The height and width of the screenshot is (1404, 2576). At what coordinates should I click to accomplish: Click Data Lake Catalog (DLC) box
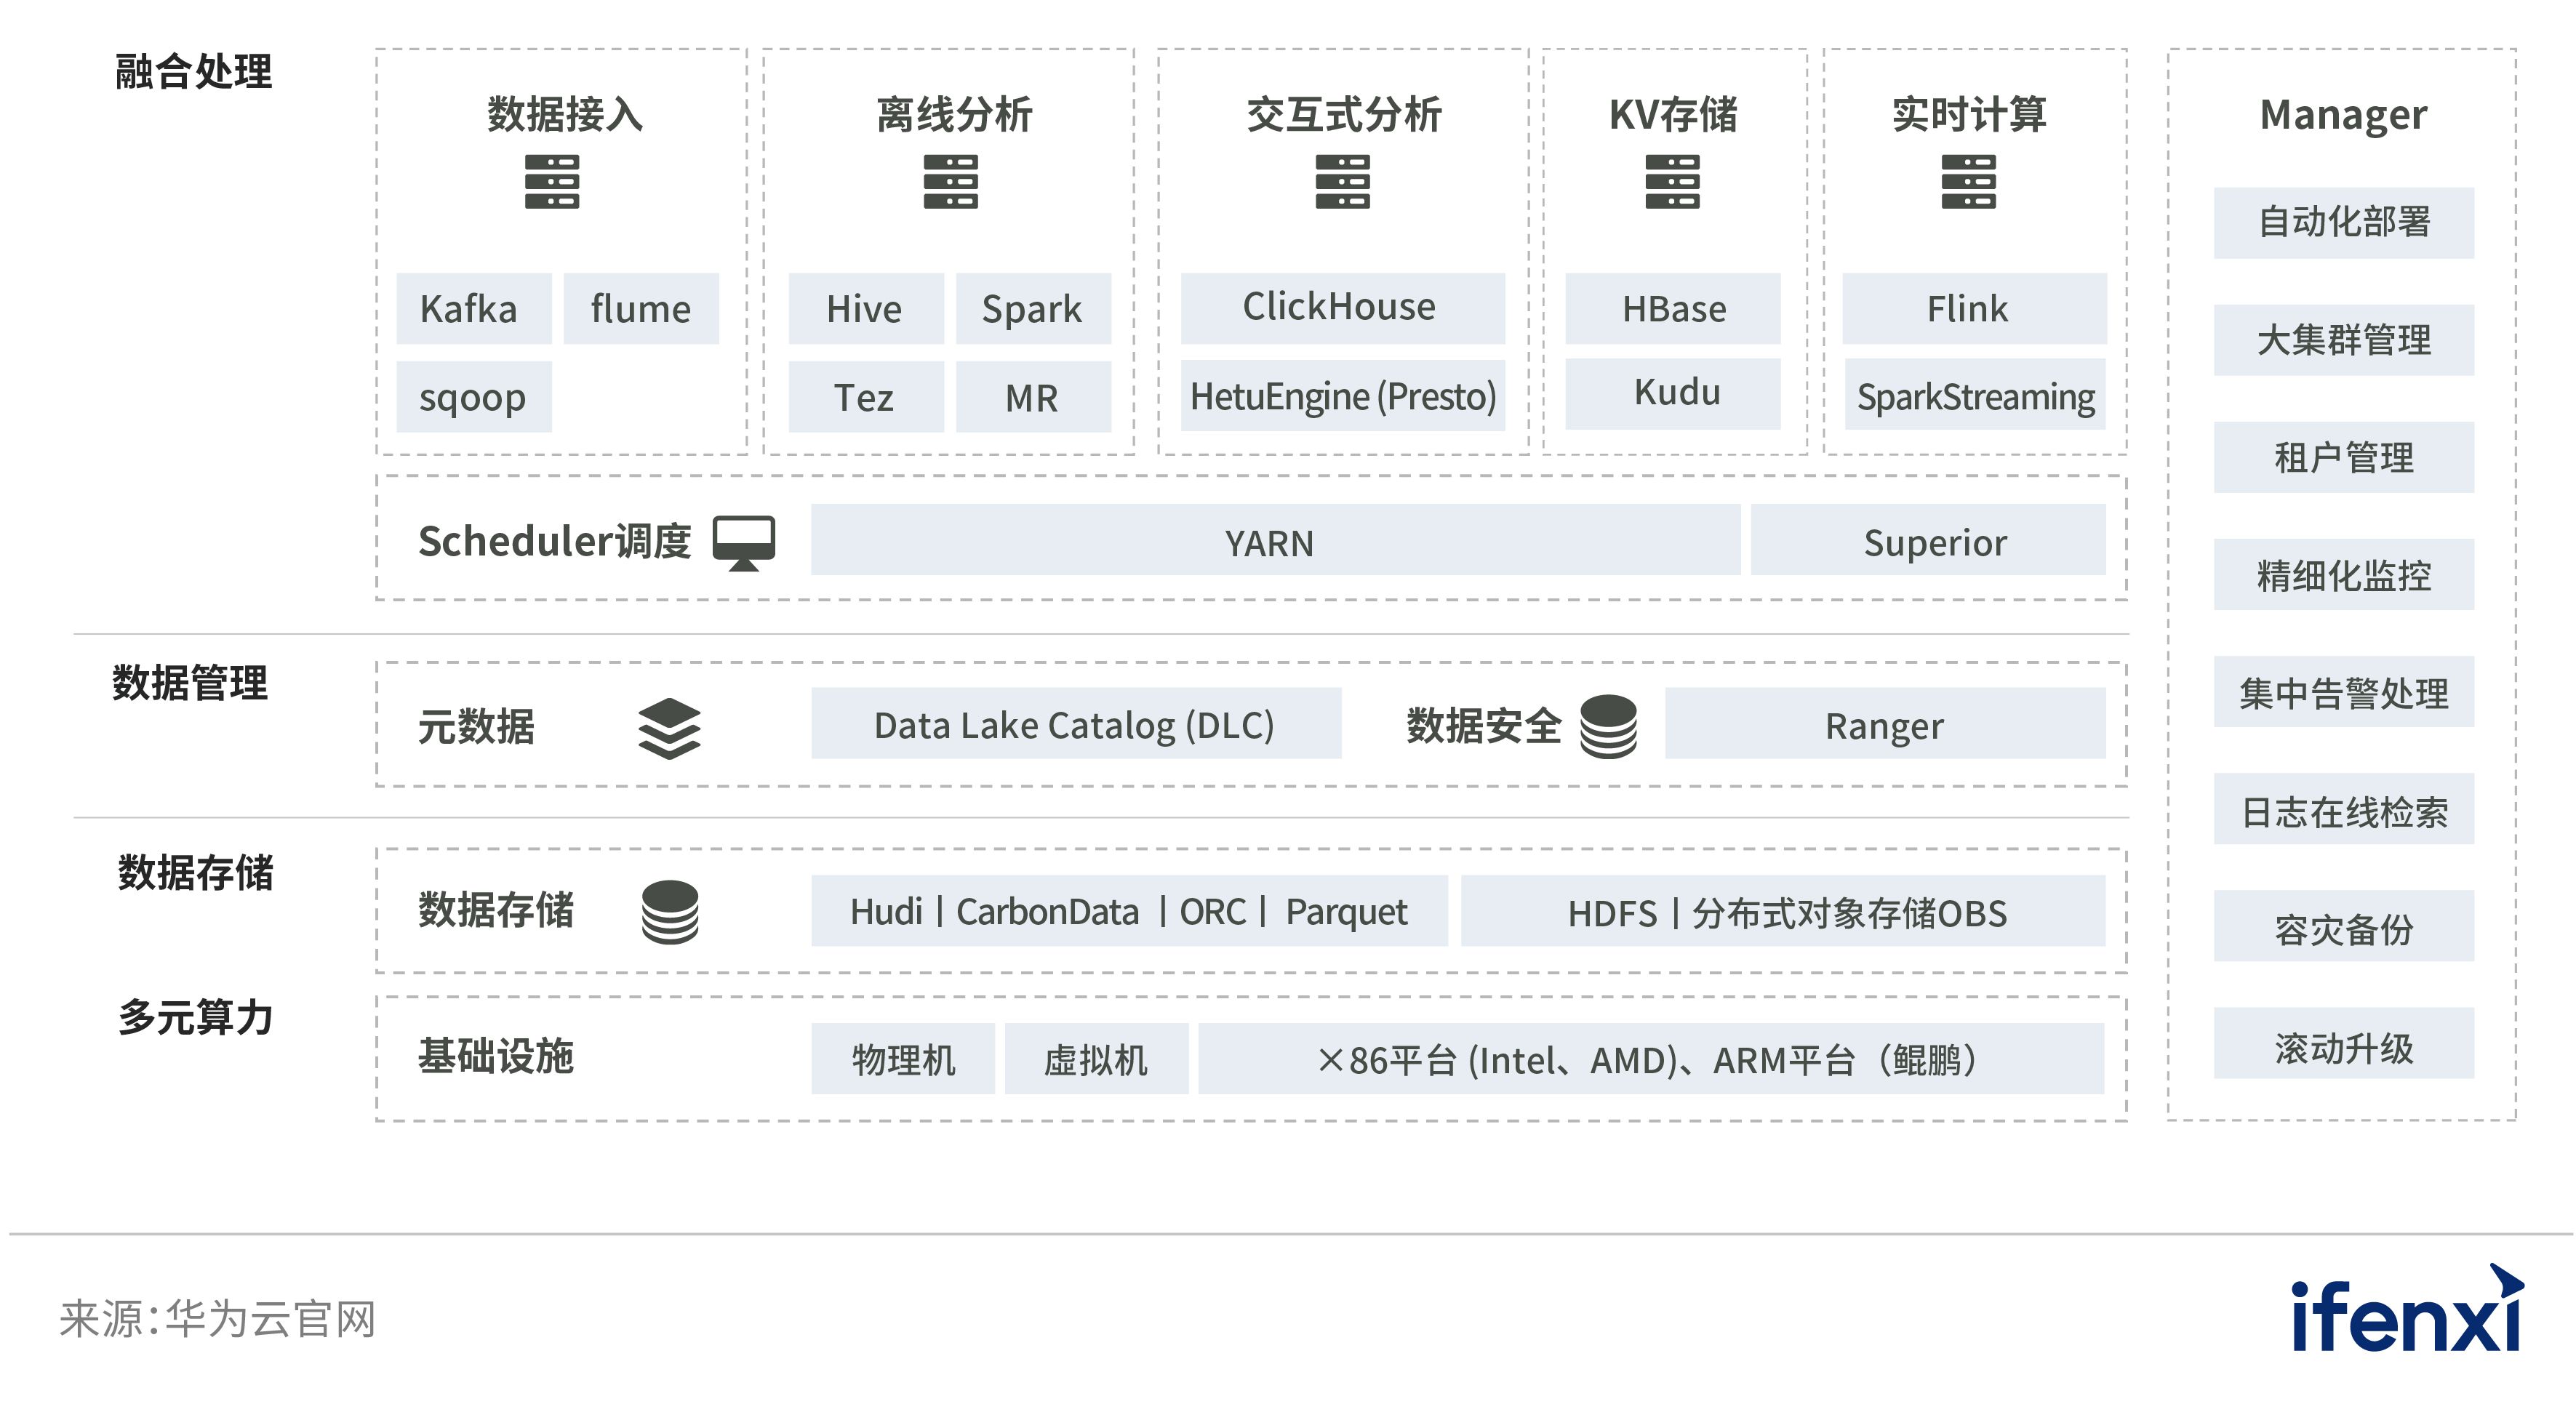[x=1075, y=724]
